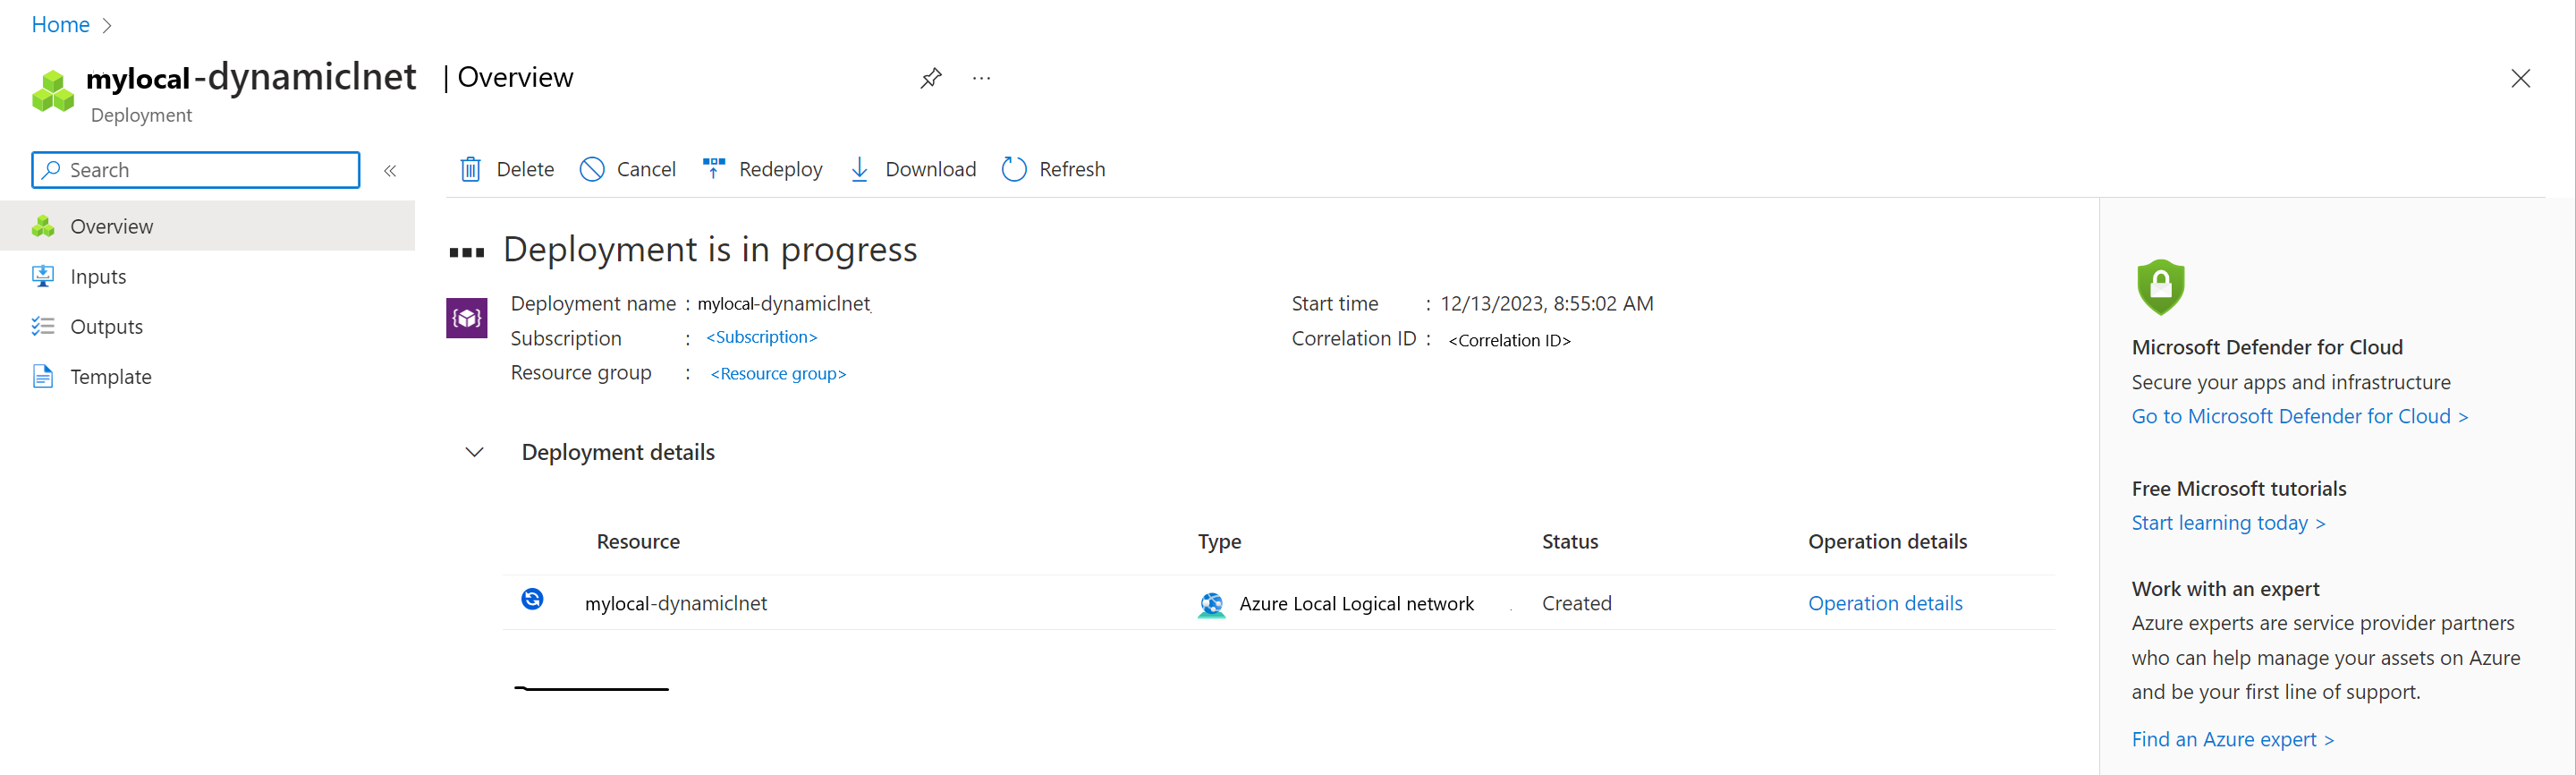Image resolution: width=2576 pixels, height=775 pixels.
Task: Open the Operation details link
Action: click(x=1884, y=603)
